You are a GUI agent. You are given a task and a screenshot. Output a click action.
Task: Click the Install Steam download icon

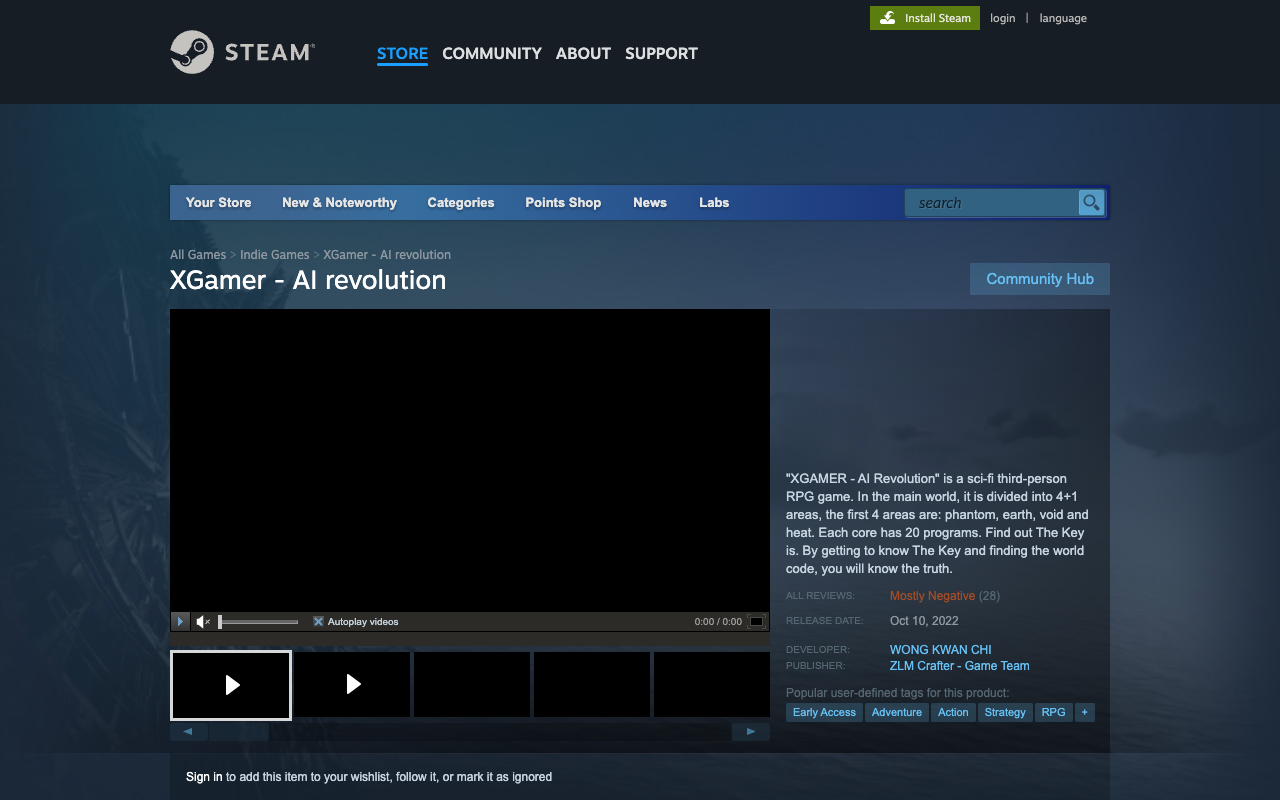tap(888, 18)
